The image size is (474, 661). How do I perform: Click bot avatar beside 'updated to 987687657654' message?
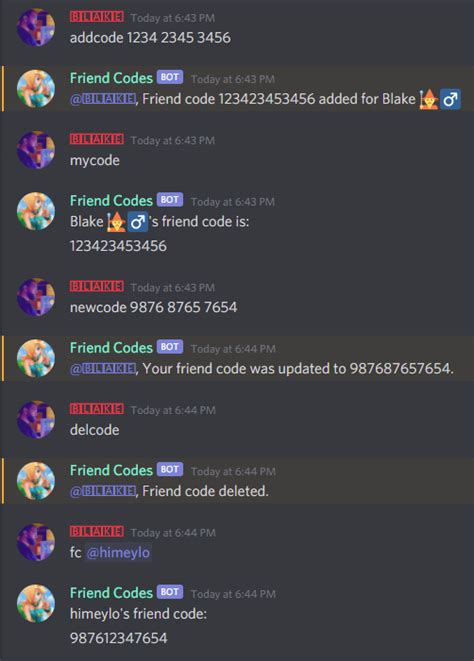click(36, 358)
